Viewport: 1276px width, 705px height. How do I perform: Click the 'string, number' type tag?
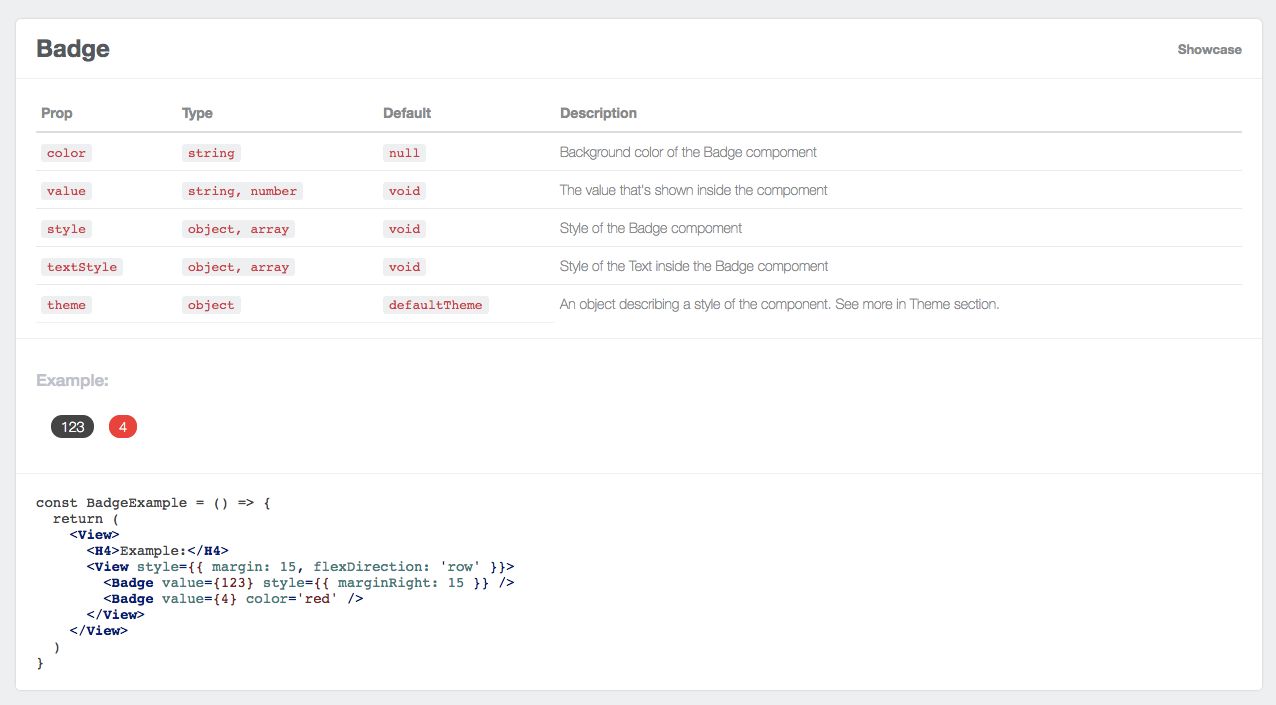click(242, 191)
